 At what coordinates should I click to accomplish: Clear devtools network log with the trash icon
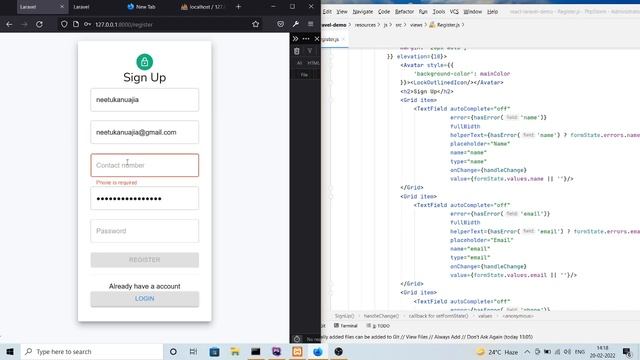297,51
